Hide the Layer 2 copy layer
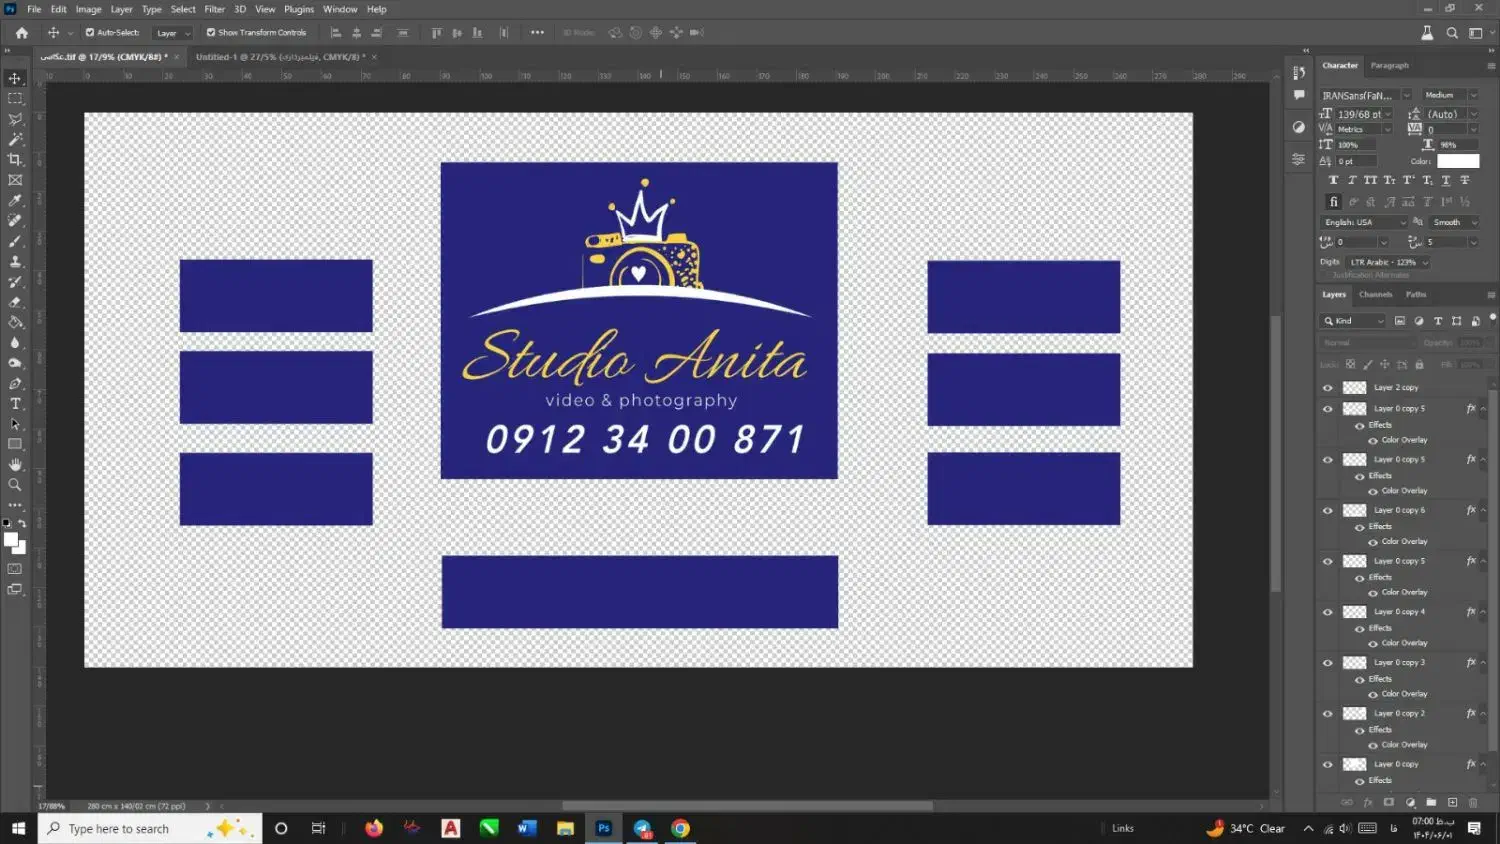The width and height of the screenshot is (1500, 844). point(1328,388)
